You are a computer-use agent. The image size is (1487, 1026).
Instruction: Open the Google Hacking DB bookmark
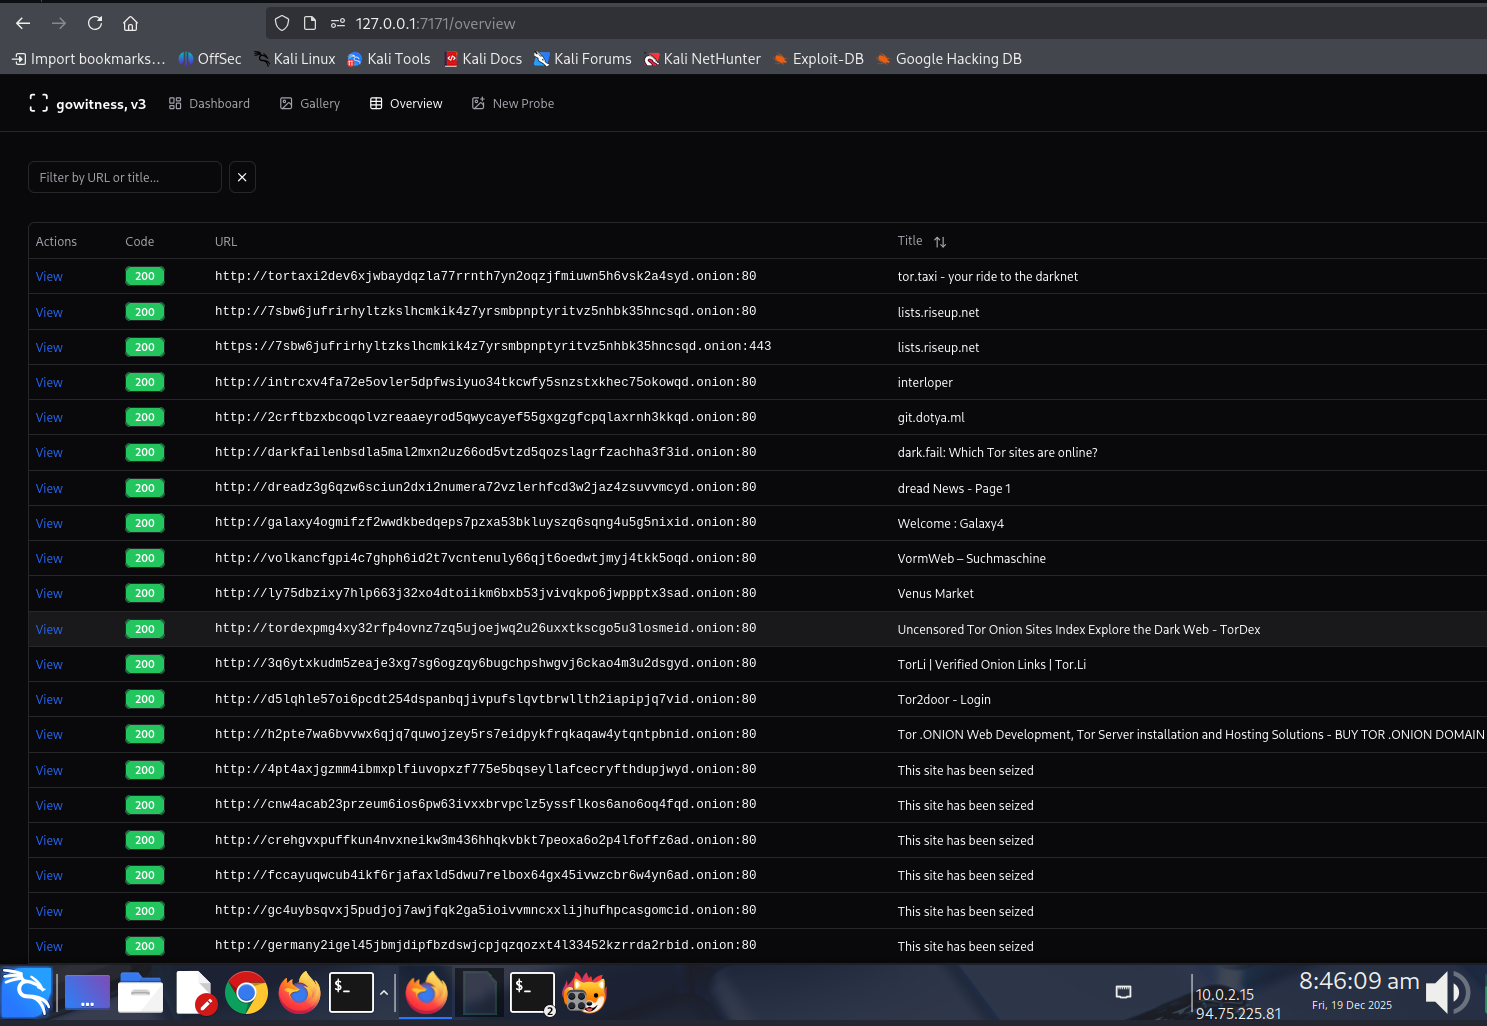[949, 59]
